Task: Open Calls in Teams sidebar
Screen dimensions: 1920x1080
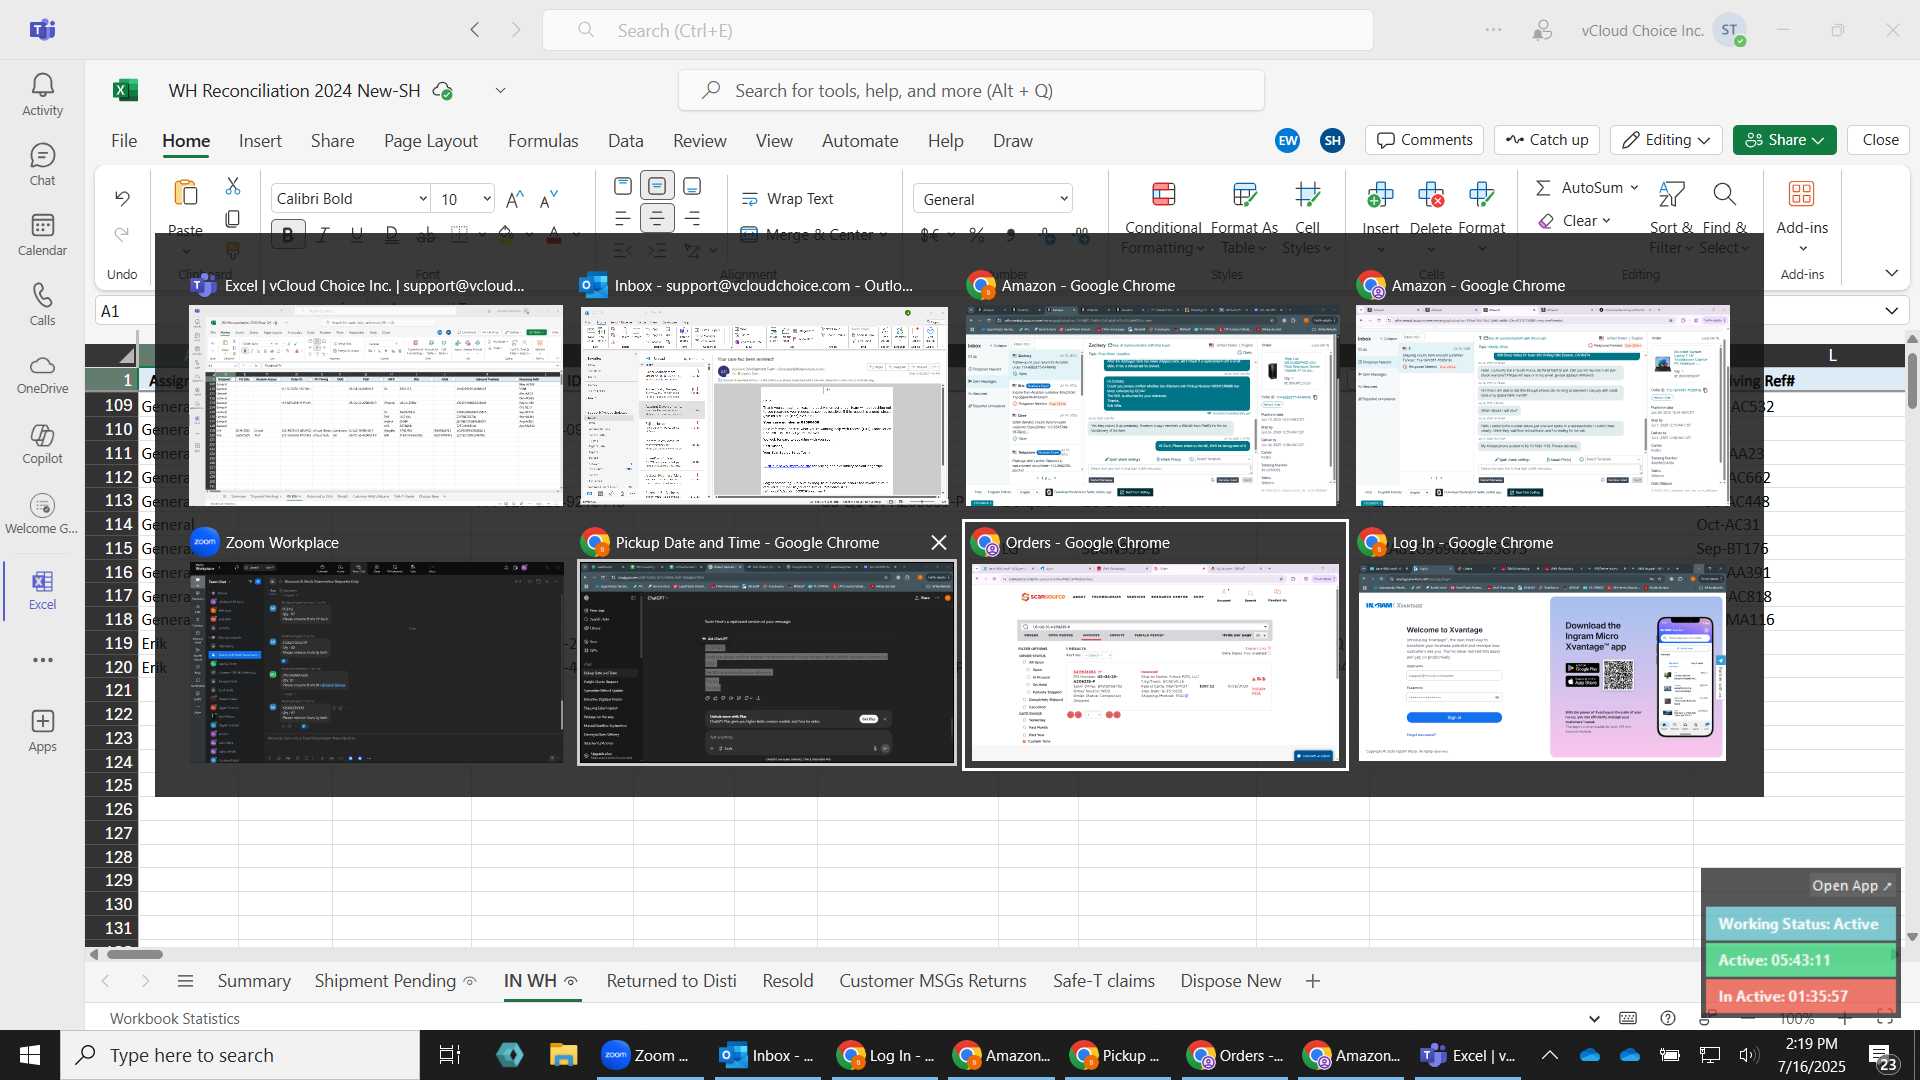Action: tap(42, 305)
